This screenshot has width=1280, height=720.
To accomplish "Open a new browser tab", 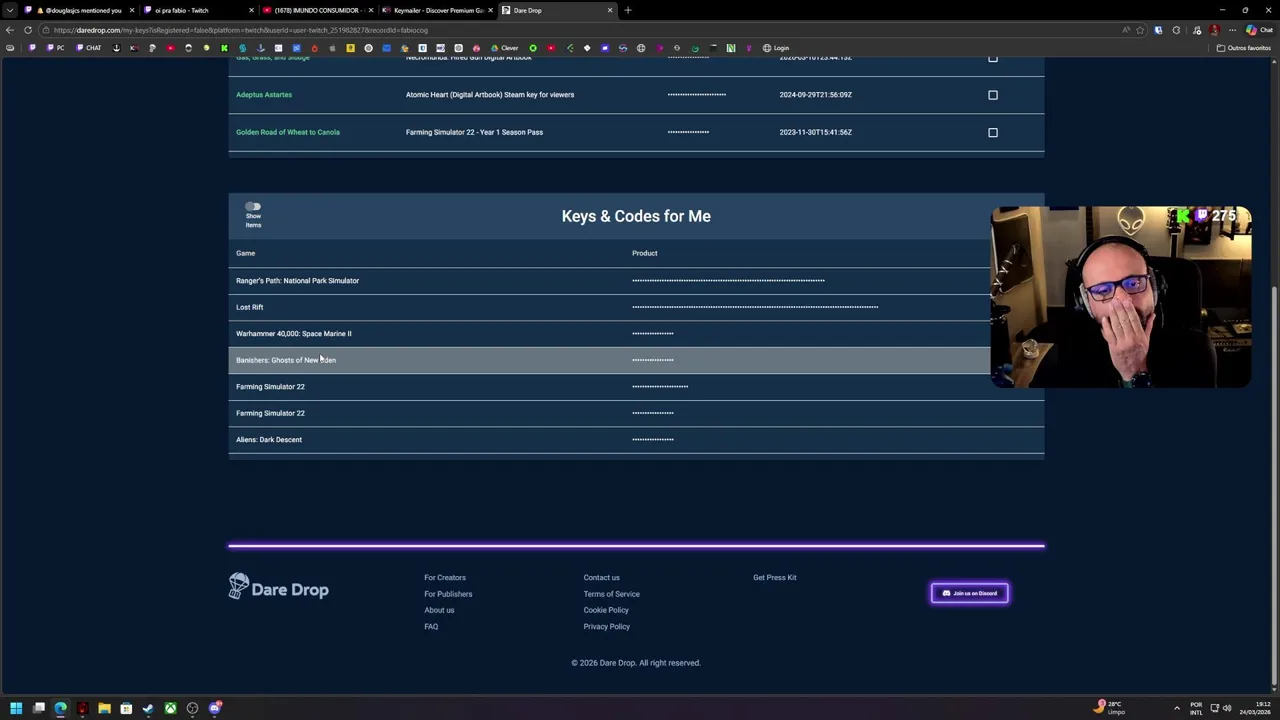I will 628,10.
